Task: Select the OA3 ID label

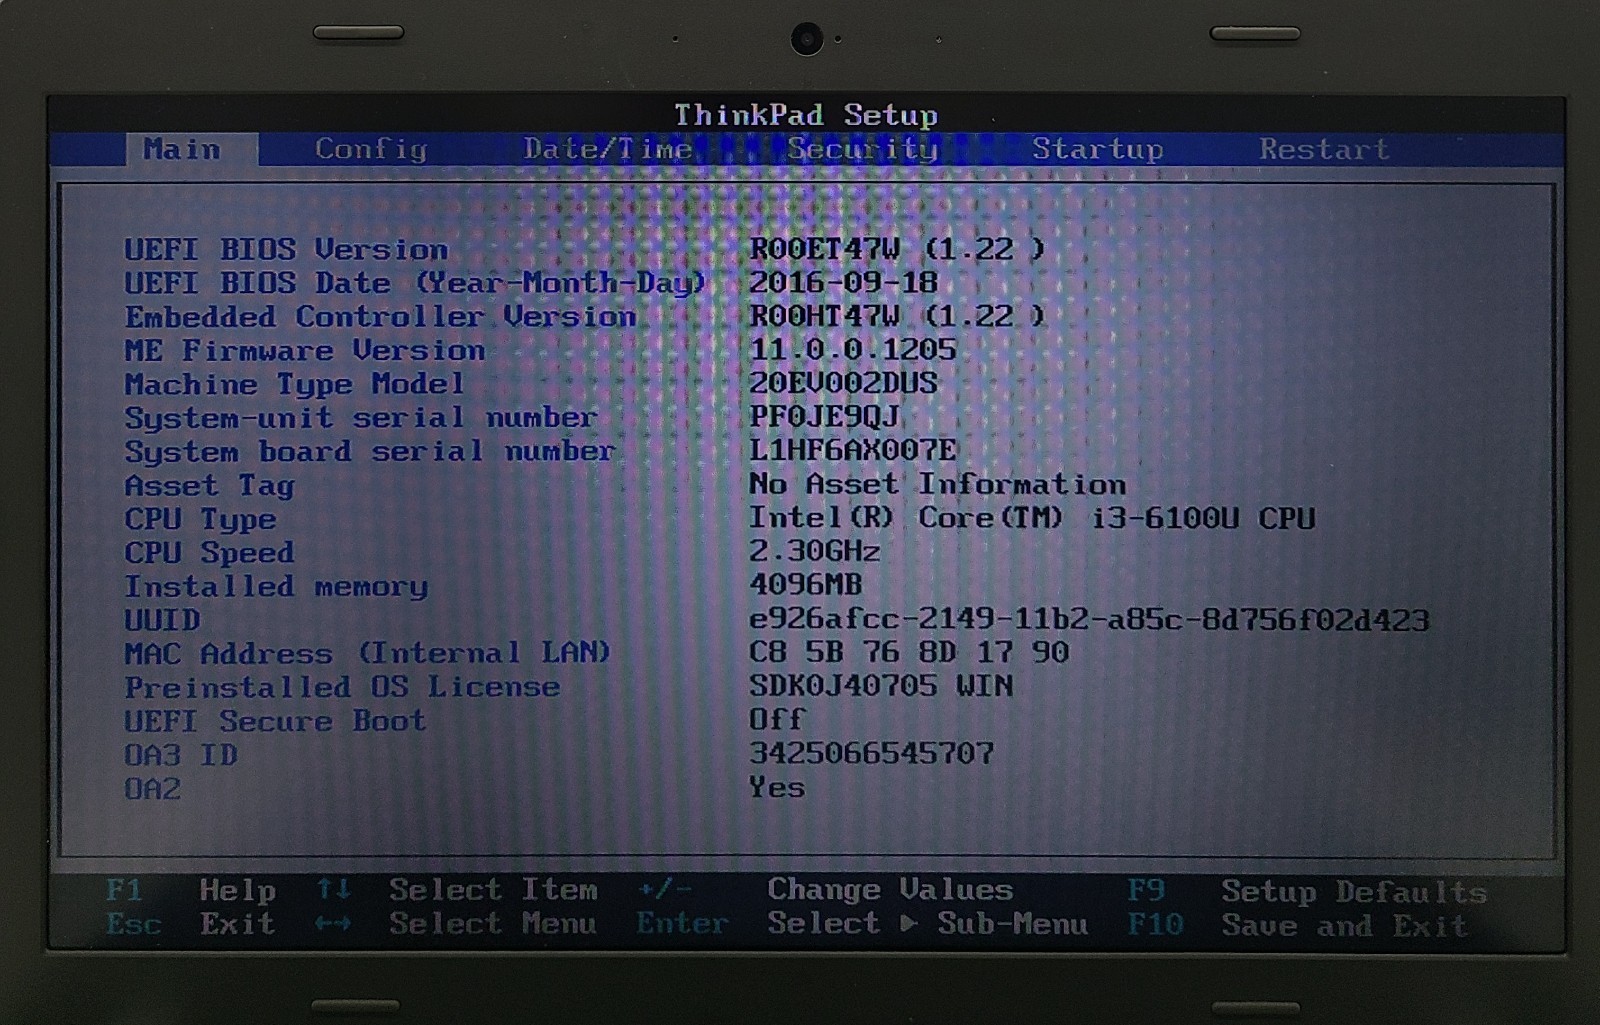Action: click(x=181, y=755)
